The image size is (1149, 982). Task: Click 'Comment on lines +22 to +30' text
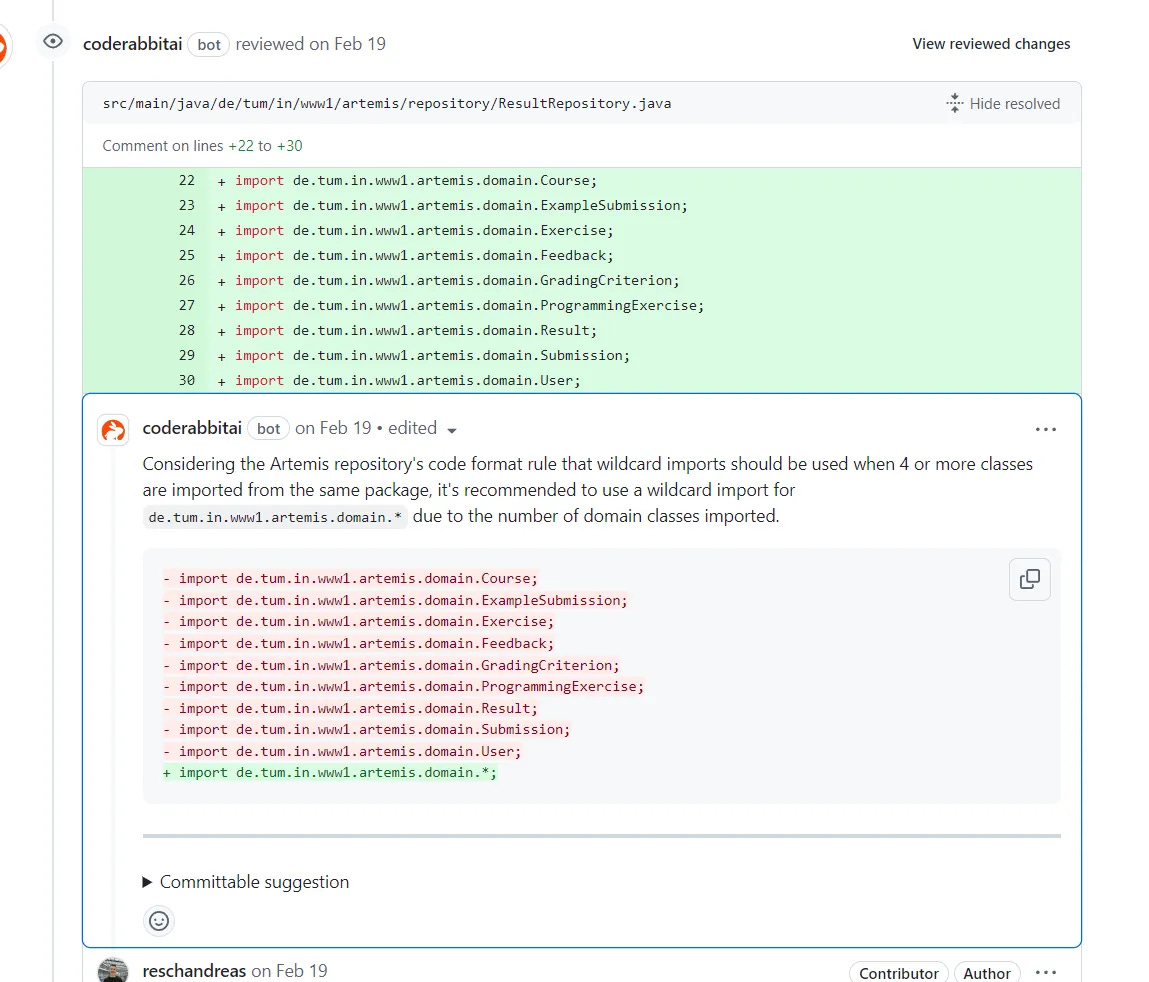[202, 146]
